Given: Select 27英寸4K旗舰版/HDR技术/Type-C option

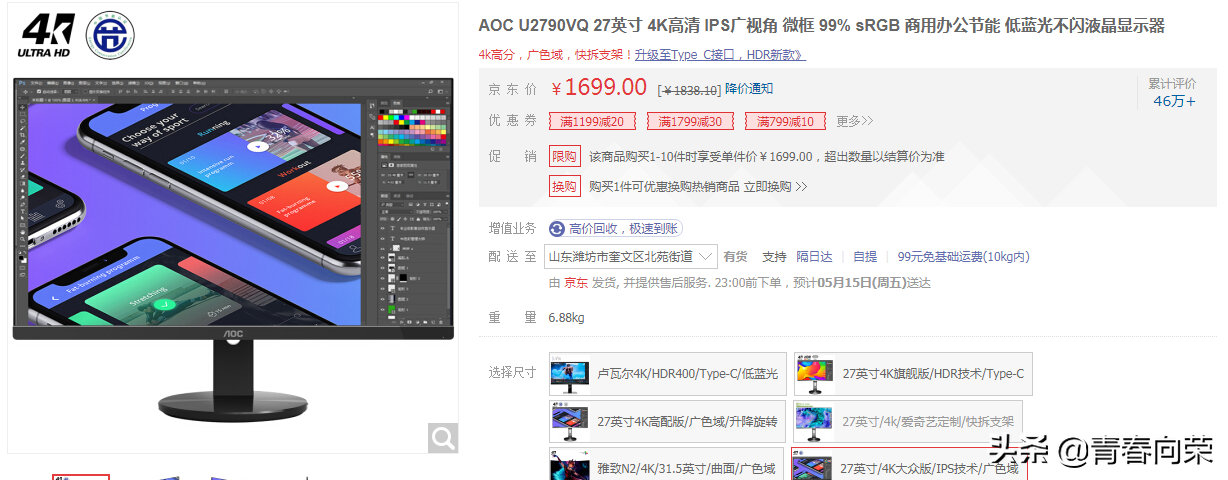Looking at the screenshot, I should 913,374.
